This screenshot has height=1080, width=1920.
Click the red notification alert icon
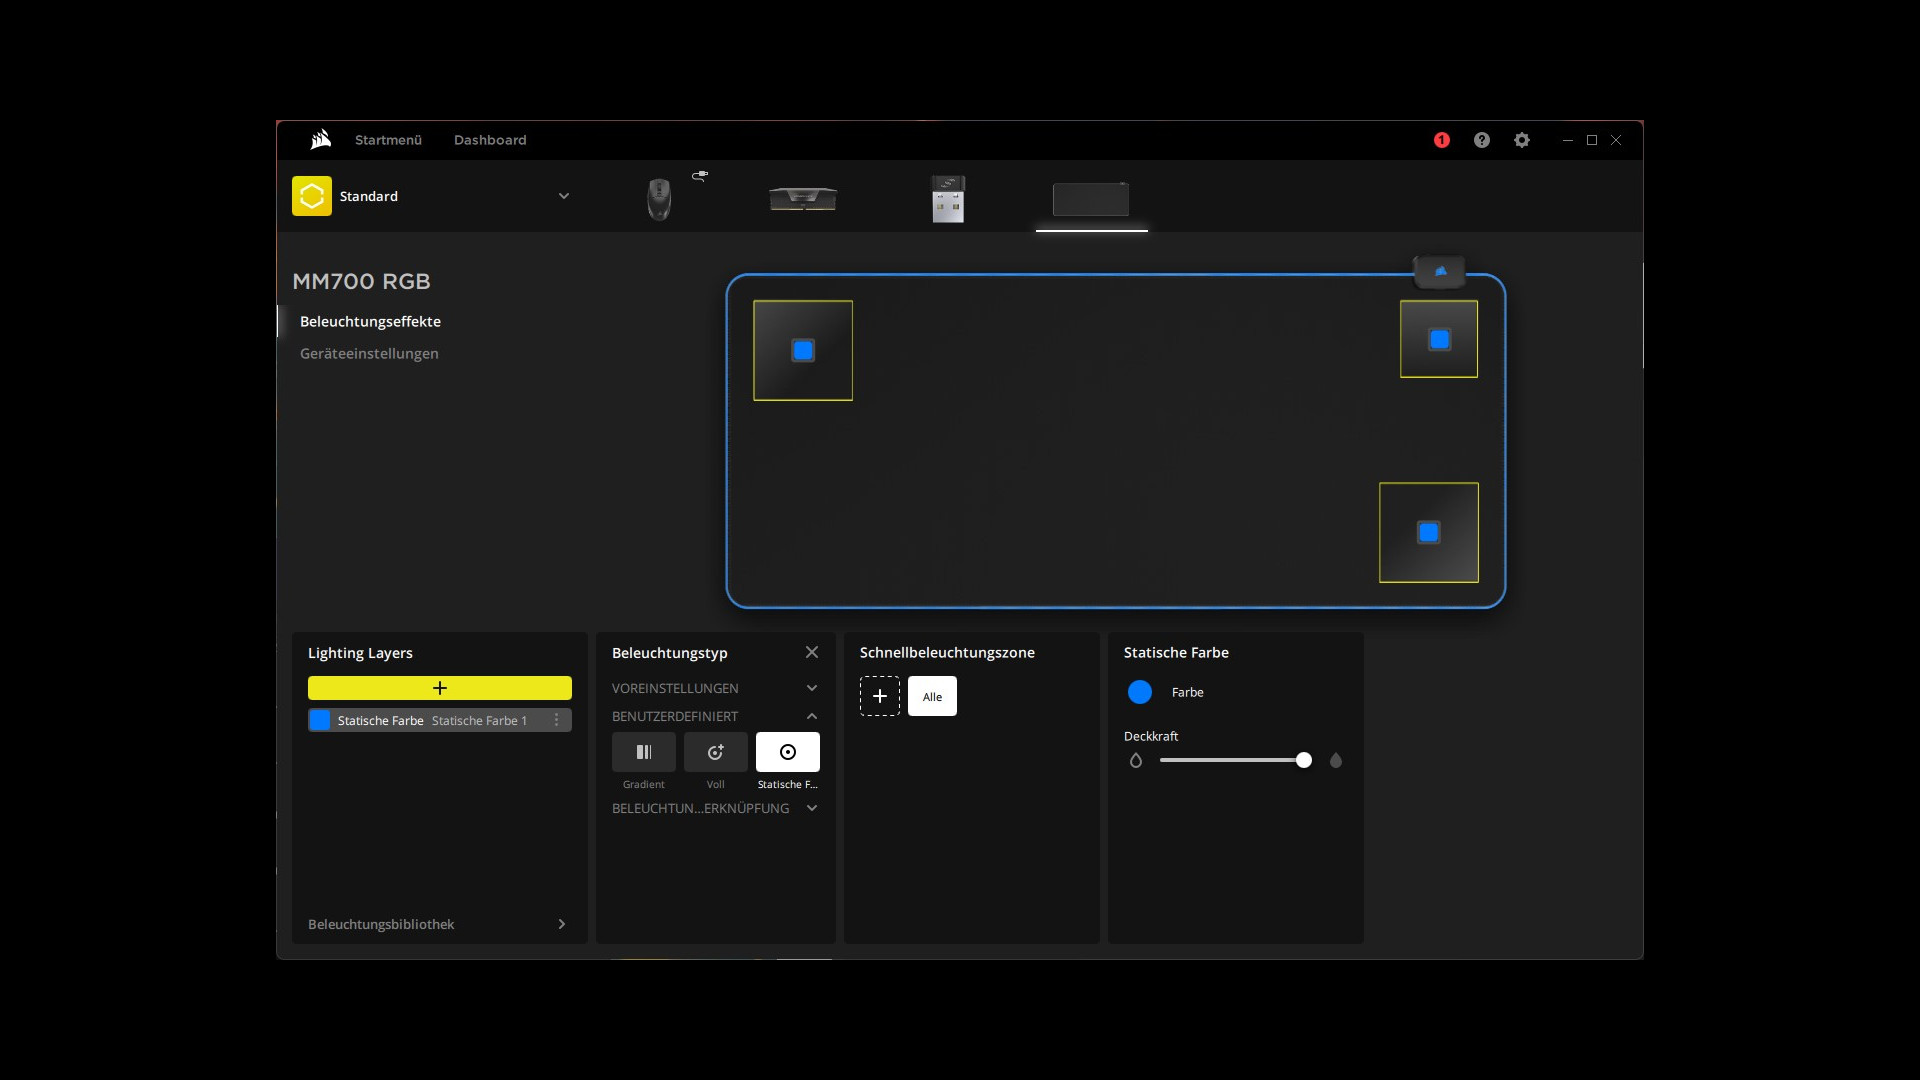(1441, 140)
